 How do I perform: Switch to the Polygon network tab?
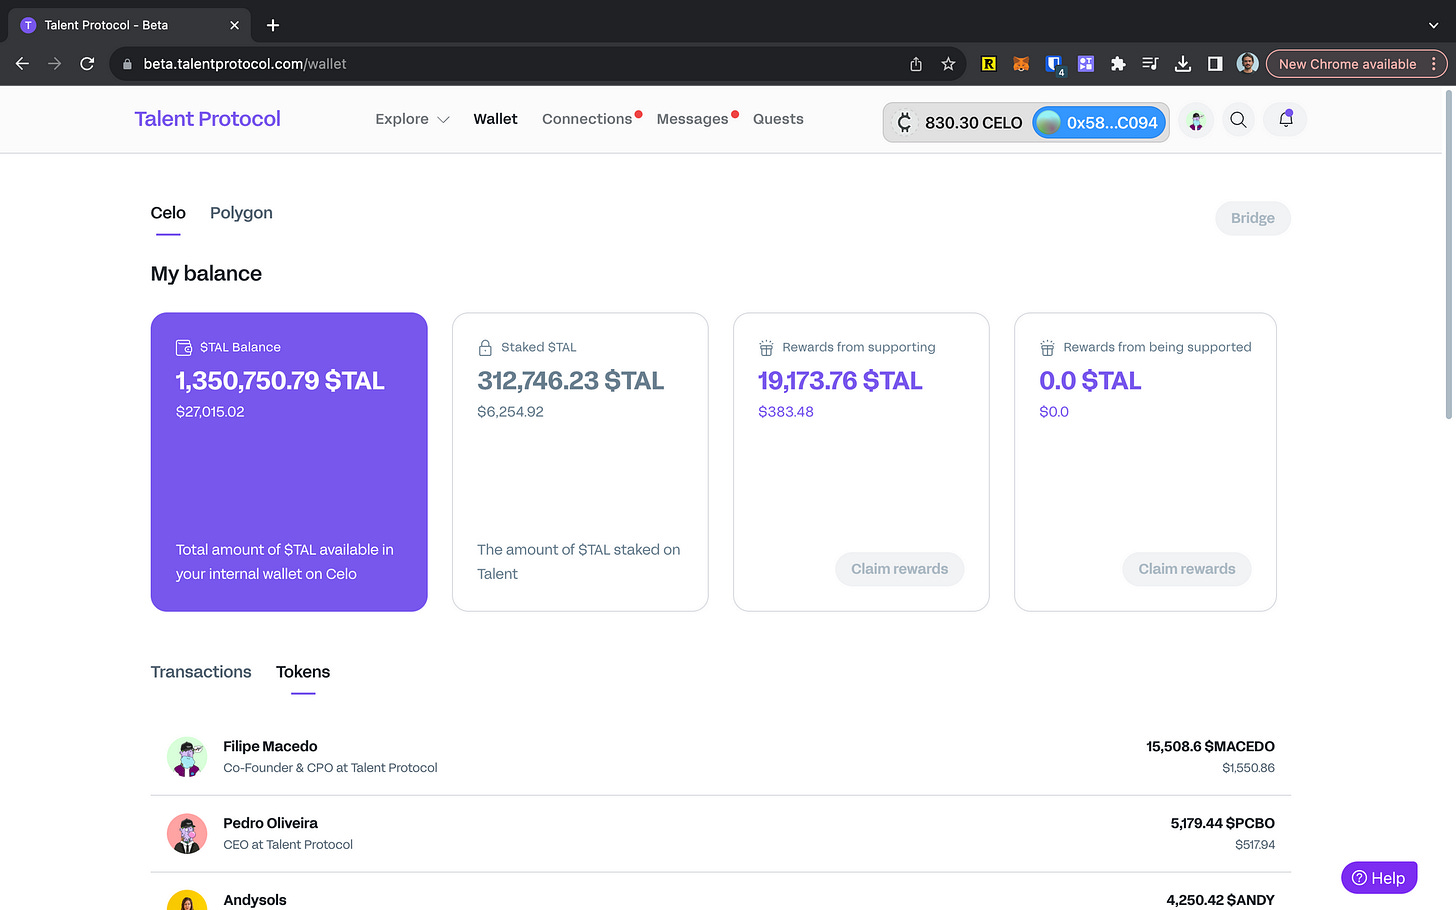pyautogui.click(x=240, y=213)
